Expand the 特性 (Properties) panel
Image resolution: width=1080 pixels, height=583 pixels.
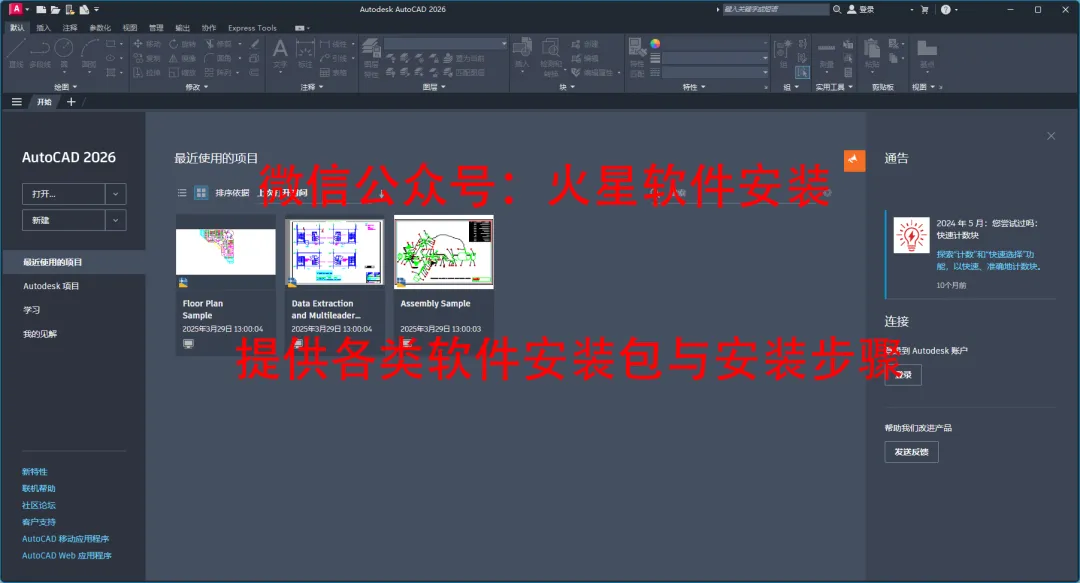[694, 87]
